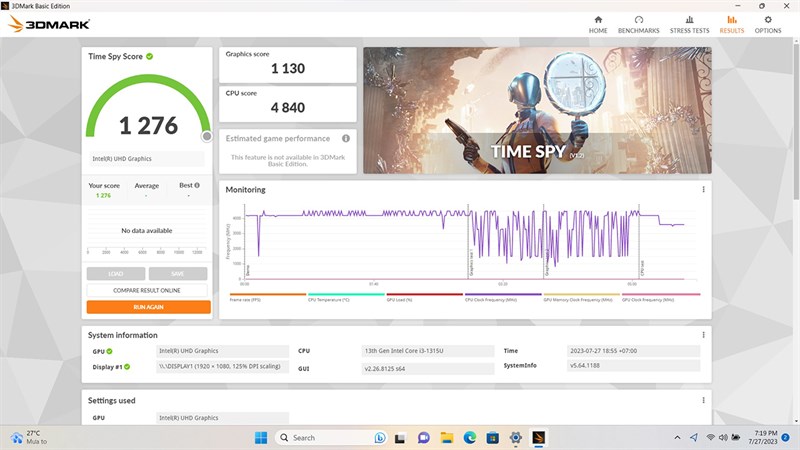Image resolution: width=800 pixels, height=450 pixels.
Task: Click the Time Spy banner image
Action: click(537, 110)
